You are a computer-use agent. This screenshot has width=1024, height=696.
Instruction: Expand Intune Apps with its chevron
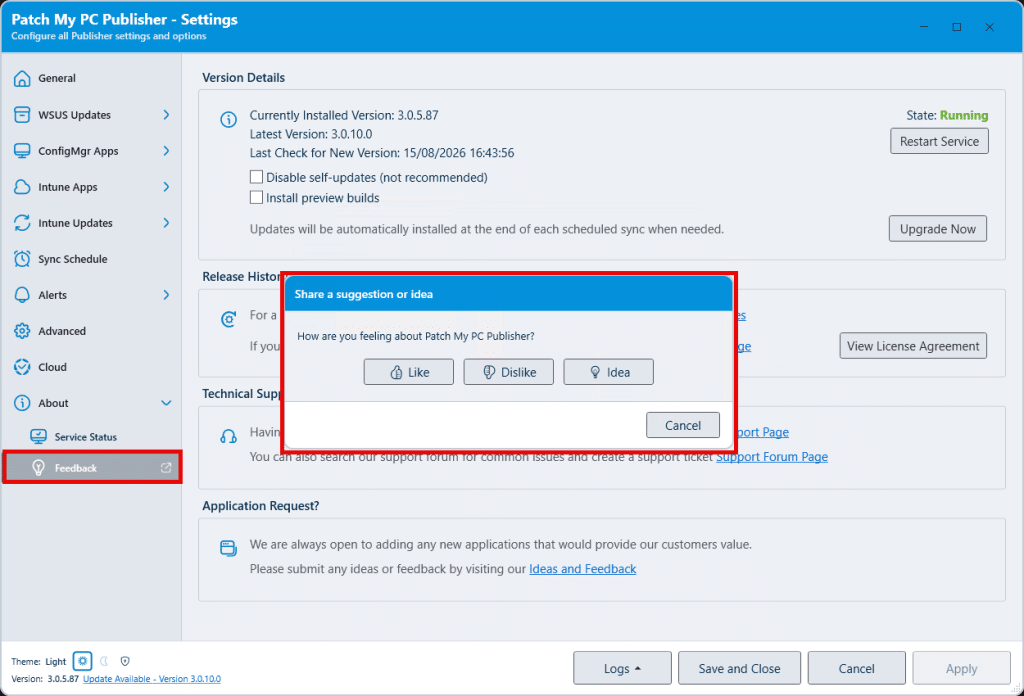[x=166, y=187]
